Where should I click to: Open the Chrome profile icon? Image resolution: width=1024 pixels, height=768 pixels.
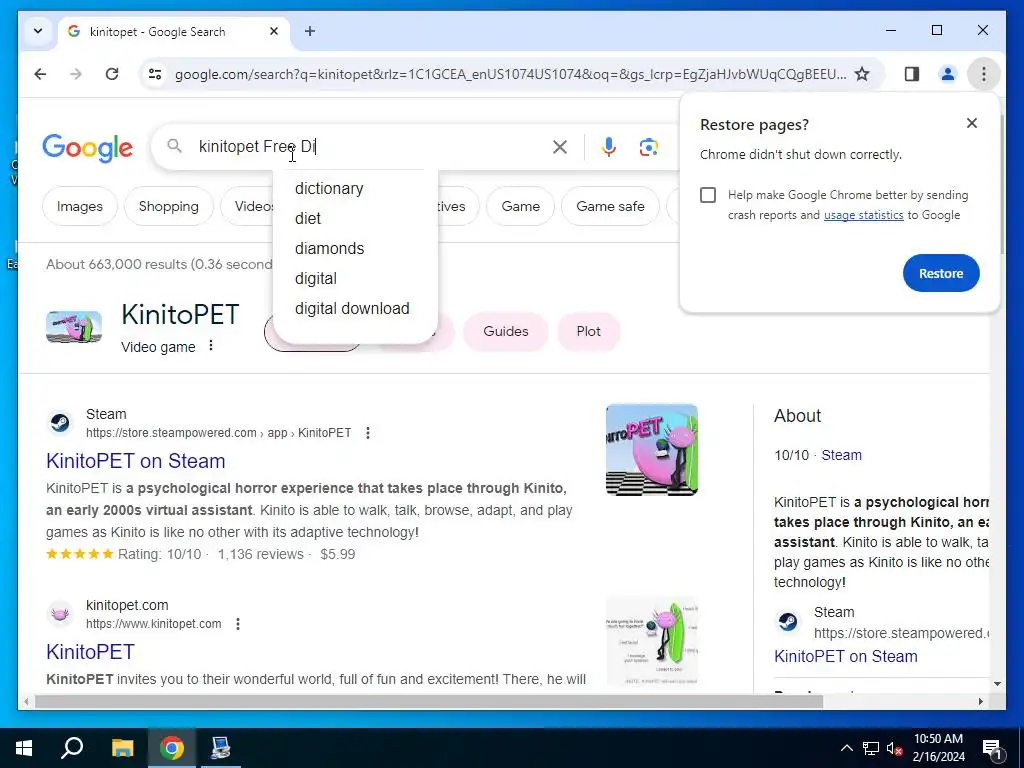pos(948,74)
